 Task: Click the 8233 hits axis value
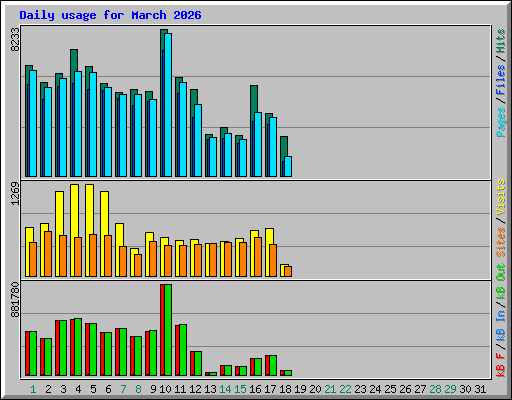click(15, 40)
